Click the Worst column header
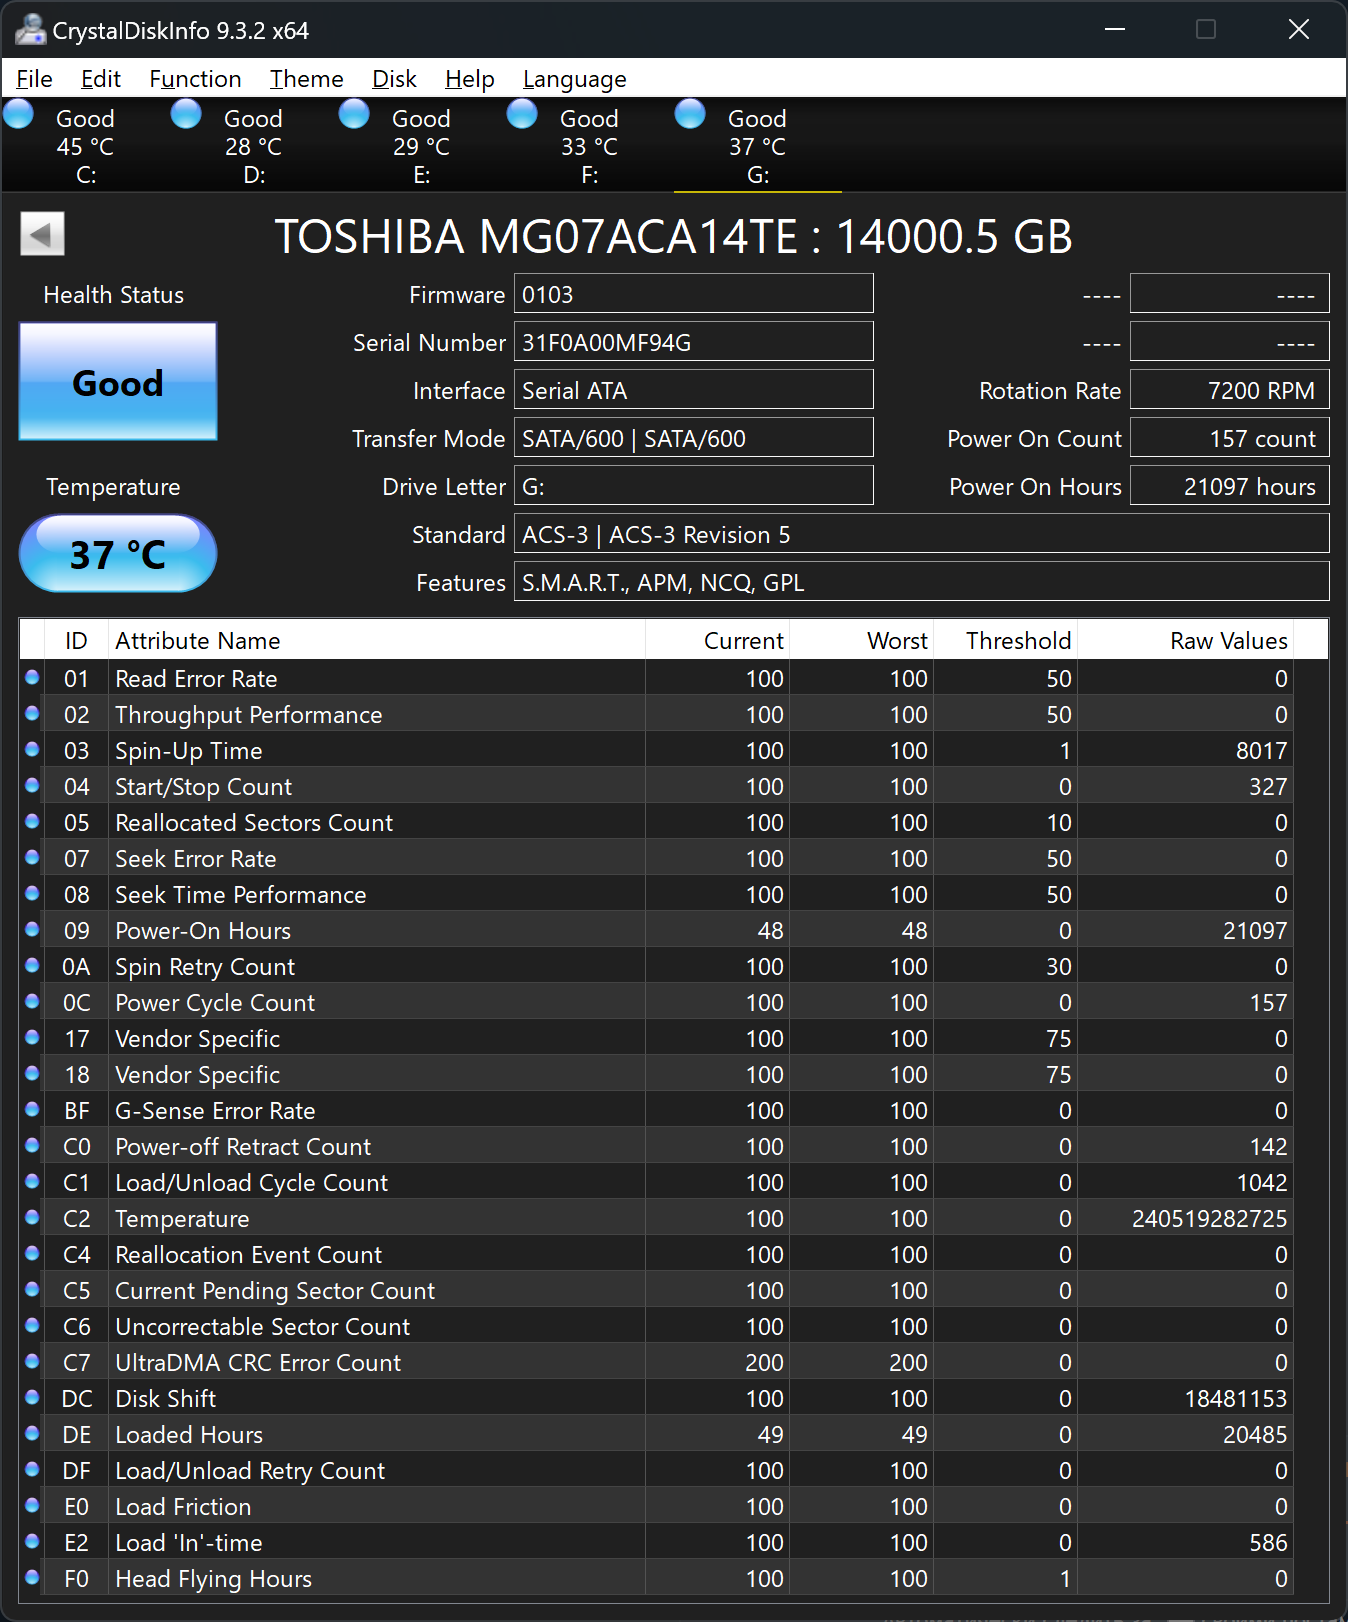1348x1622 pixels. click(x=861, y=640)
